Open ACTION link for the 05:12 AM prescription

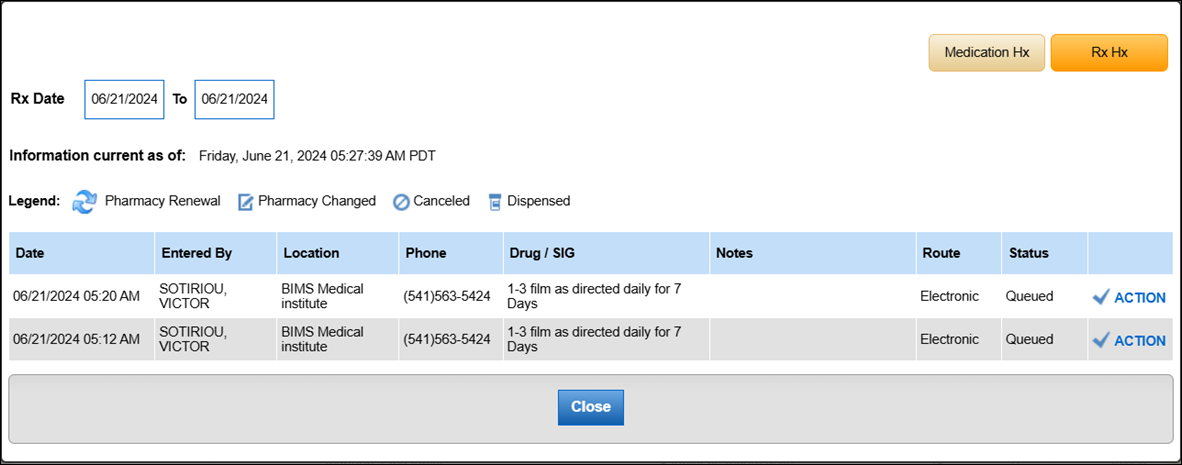(x=1139, y=341)
